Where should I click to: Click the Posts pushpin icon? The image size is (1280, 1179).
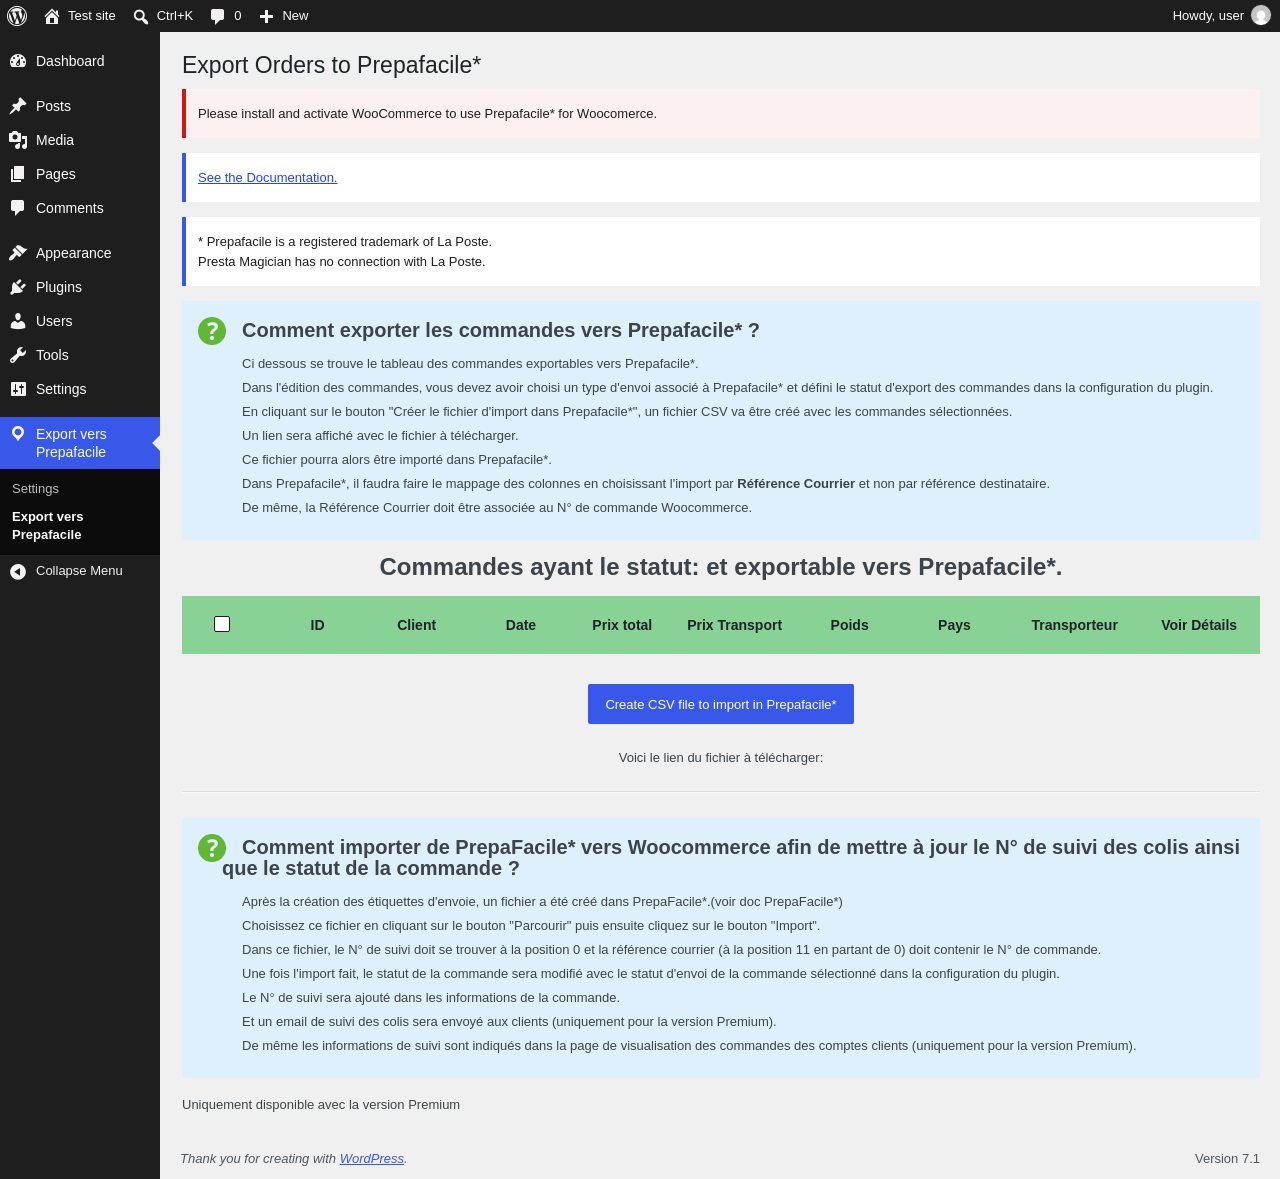18,106
